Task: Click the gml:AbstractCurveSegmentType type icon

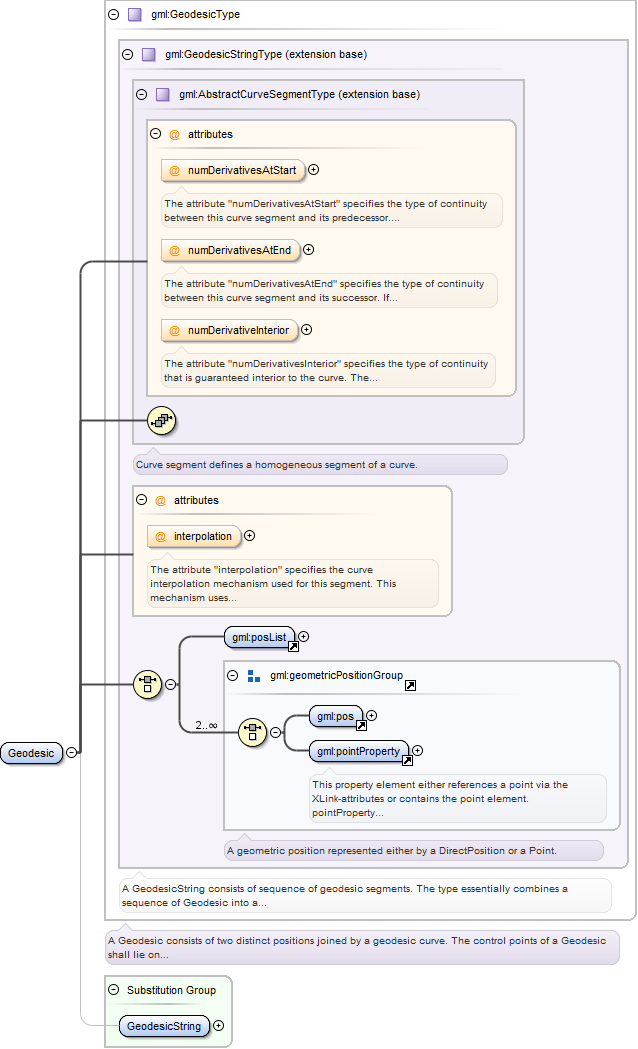Action: (163, 94)
